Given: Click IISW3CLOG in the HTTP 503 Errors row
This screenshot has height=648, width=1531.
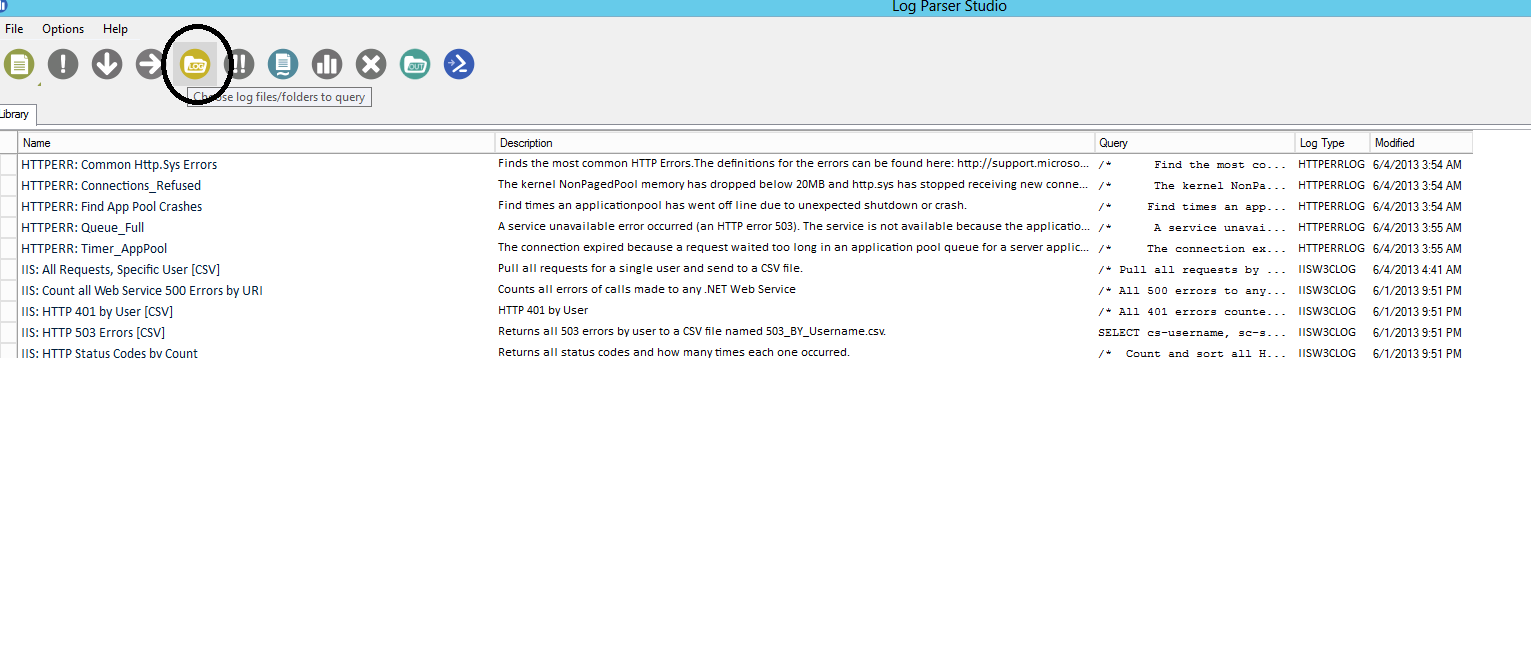Looking at the screenshot, I should click(x=1329, y=332).
